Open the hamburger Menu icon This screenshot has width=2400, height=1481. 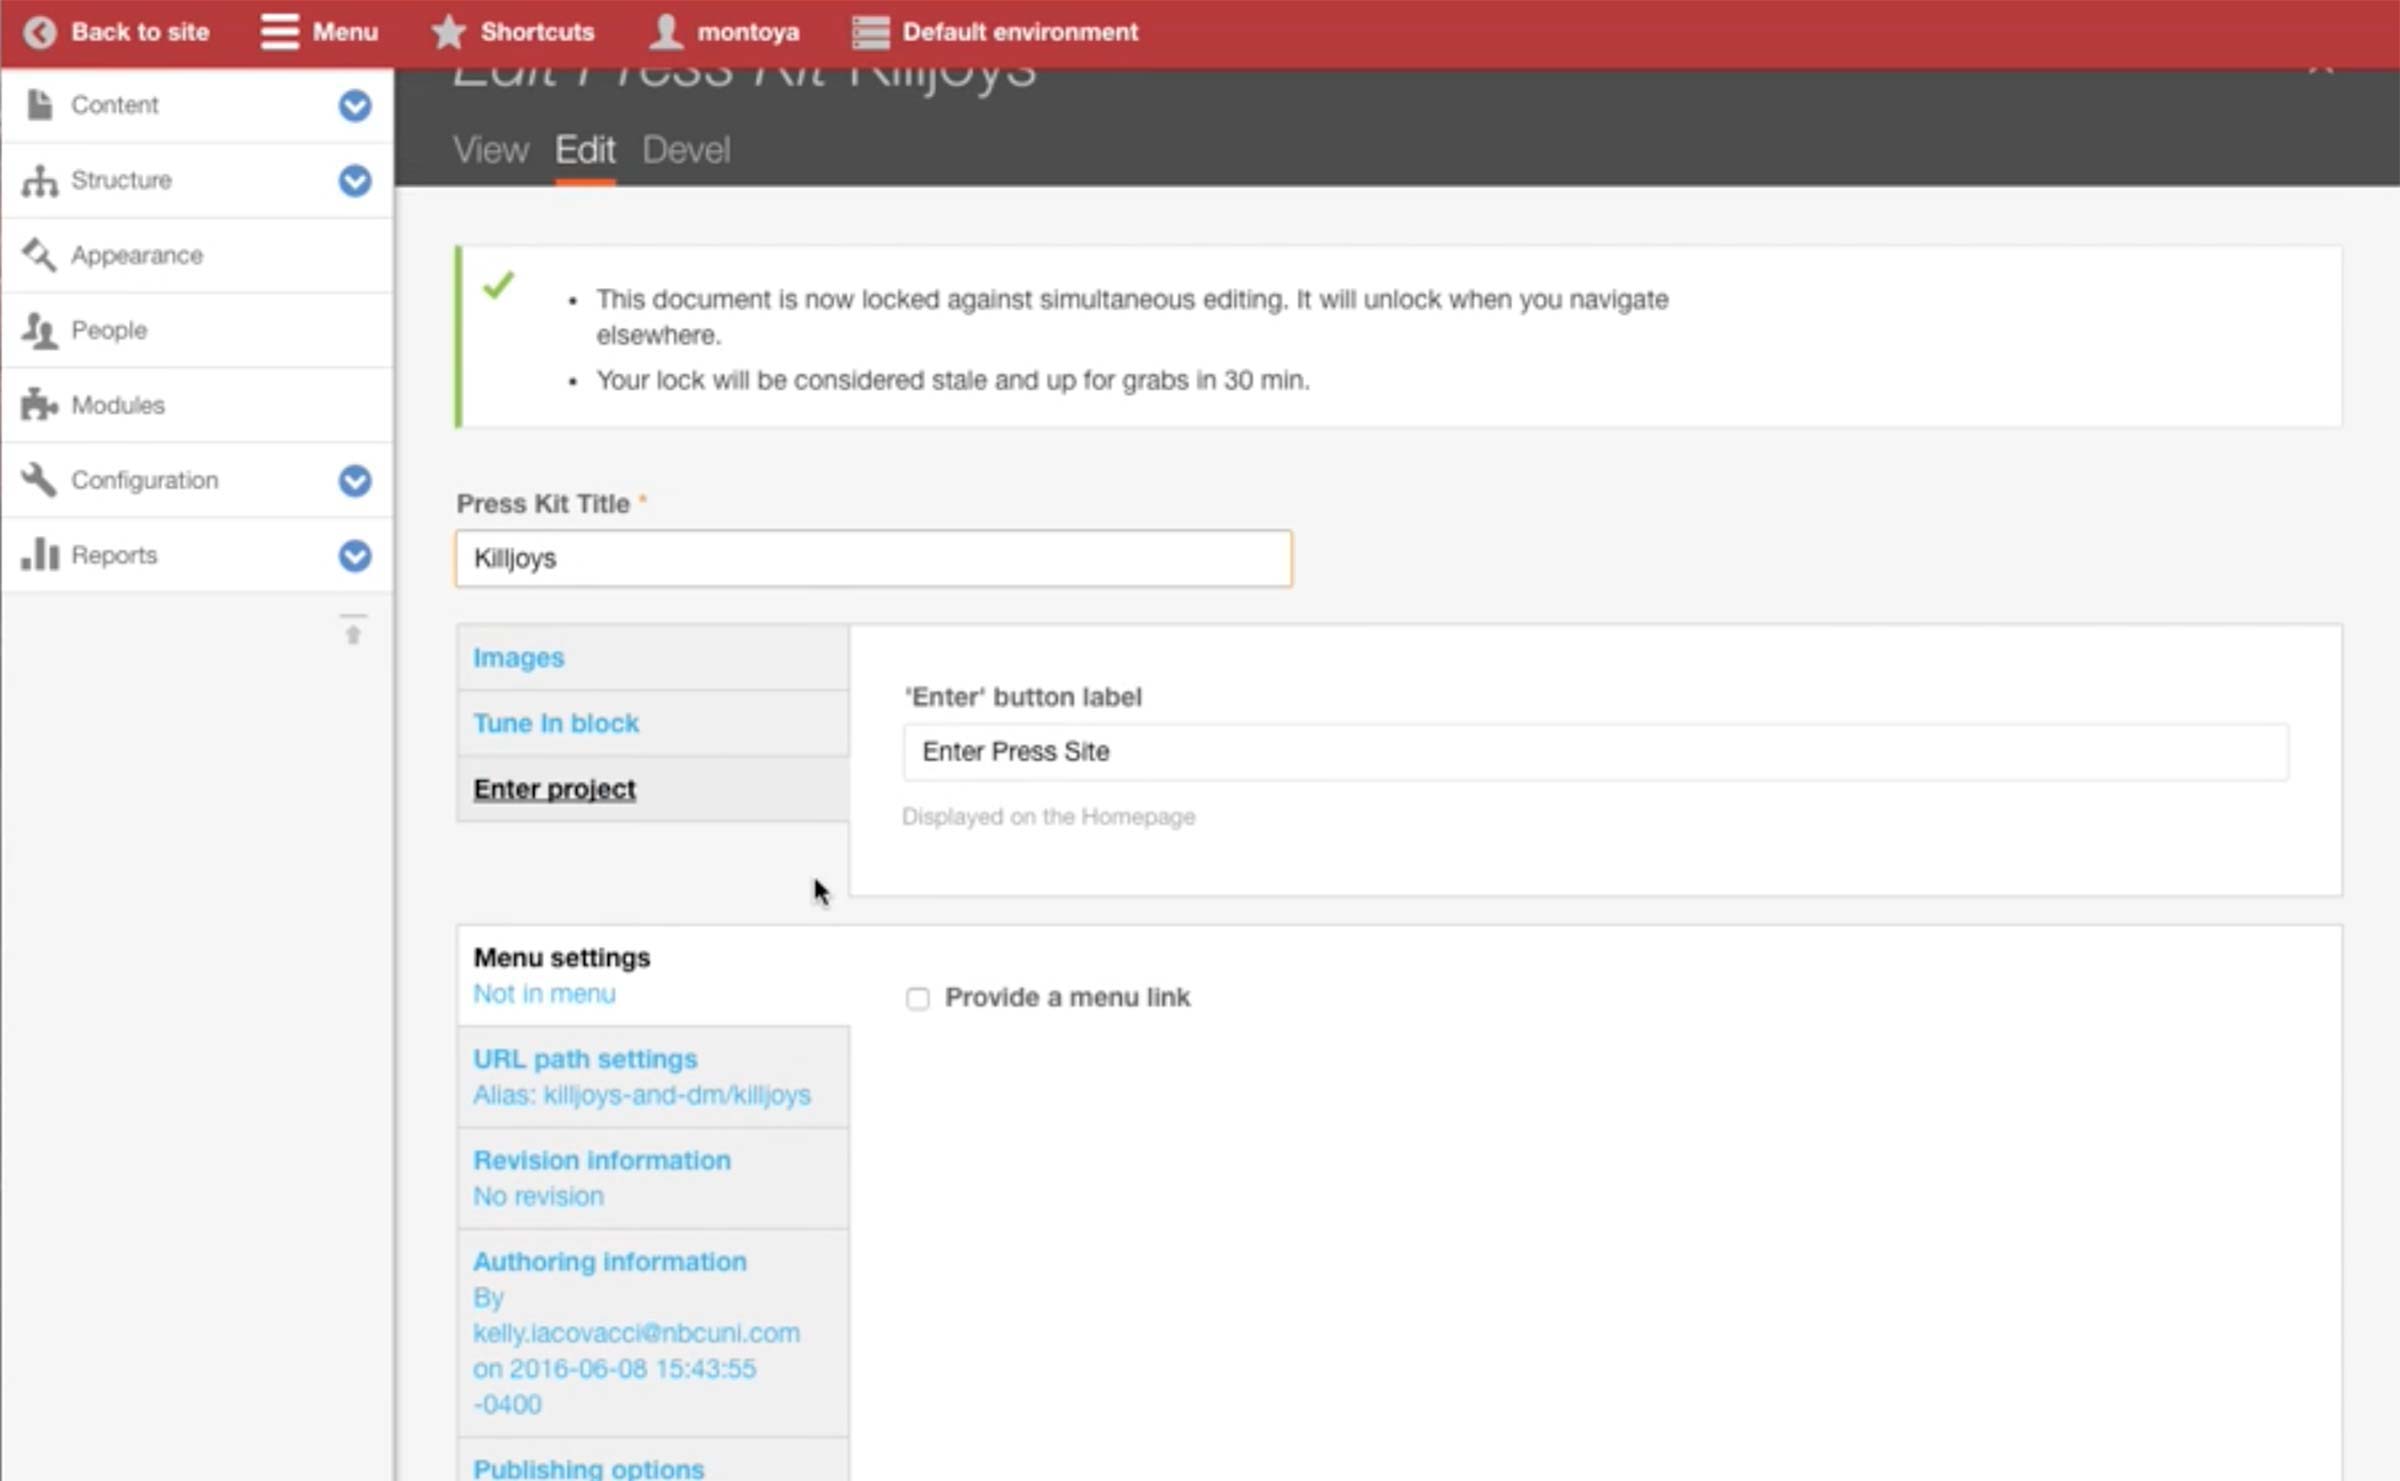(x=279, y=32)
